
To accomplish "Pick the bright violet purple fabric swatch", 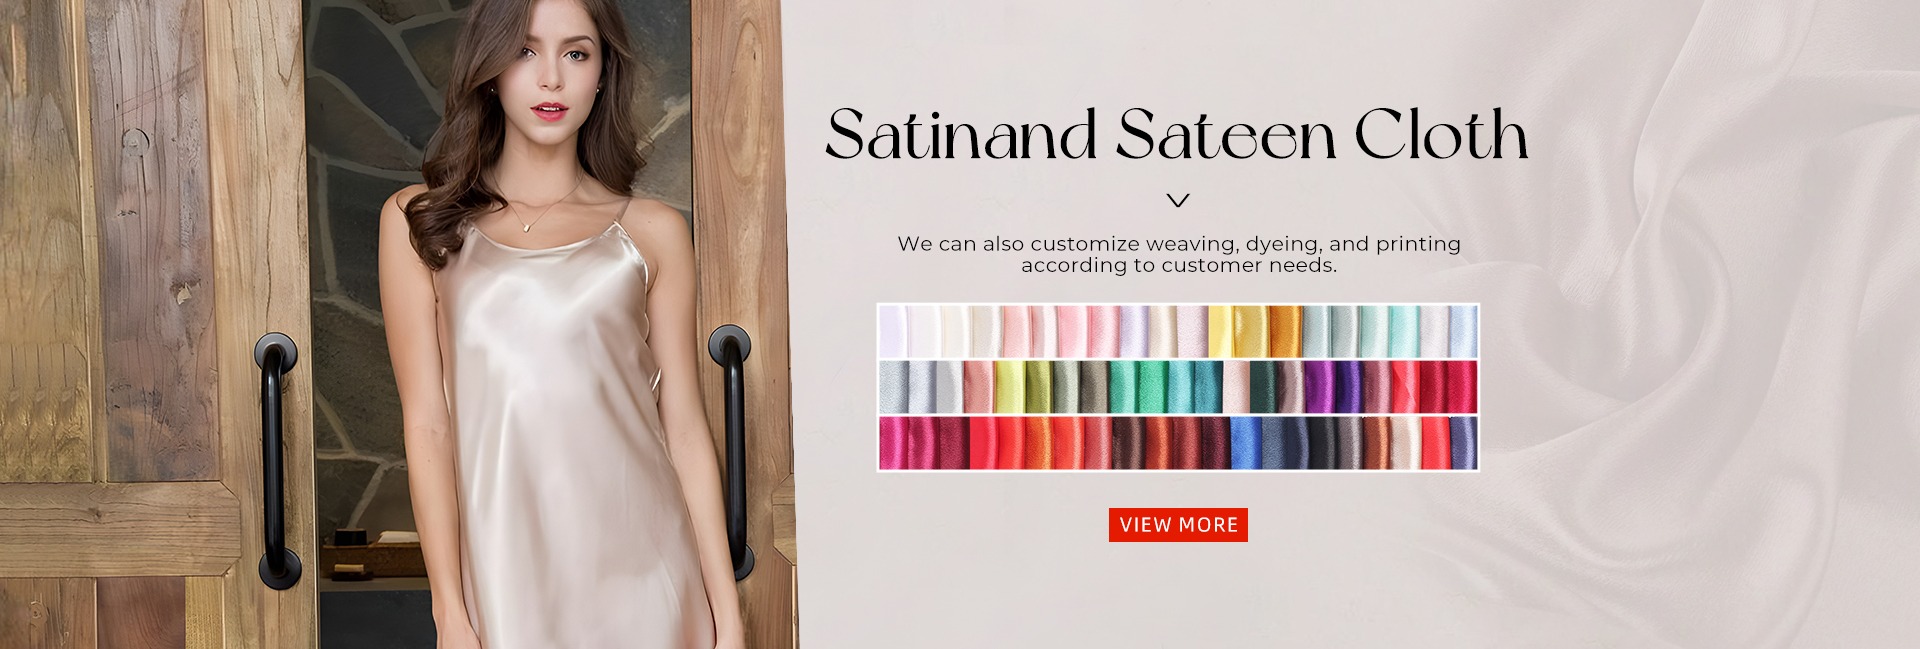I will click(x=1320, y=387).
